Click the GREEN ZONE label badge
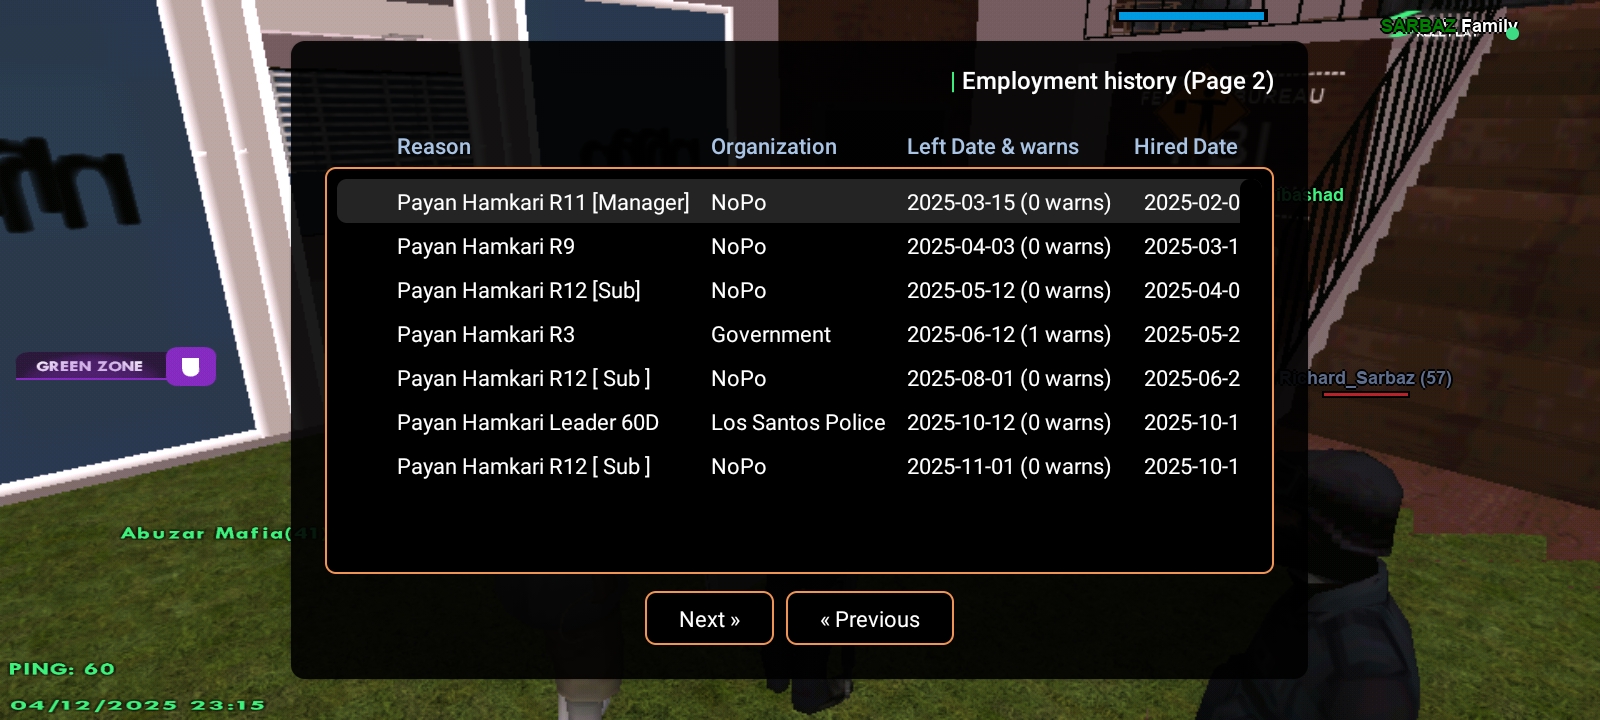This screenshot has height=720, width=1600. click(90, 367)
